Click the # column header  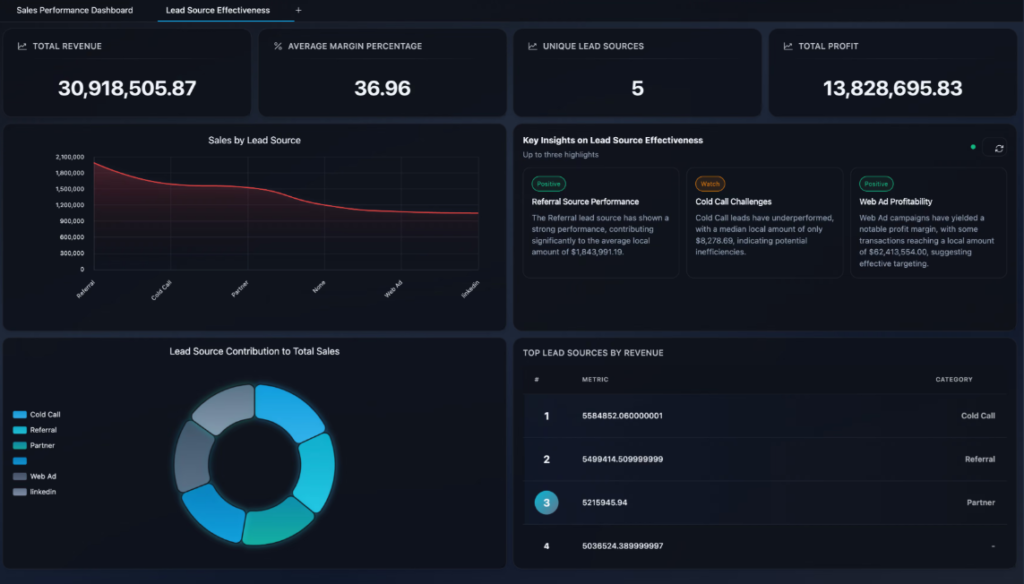tap(537, 380)
